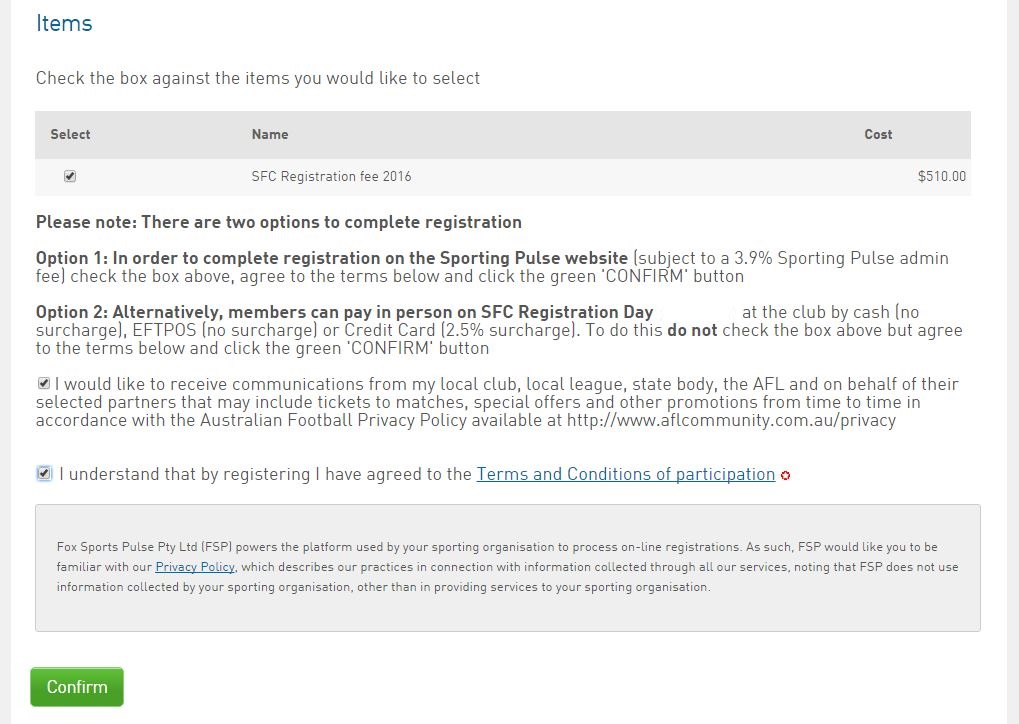Open Terms and Conditions of participation link

click(625, 474)
